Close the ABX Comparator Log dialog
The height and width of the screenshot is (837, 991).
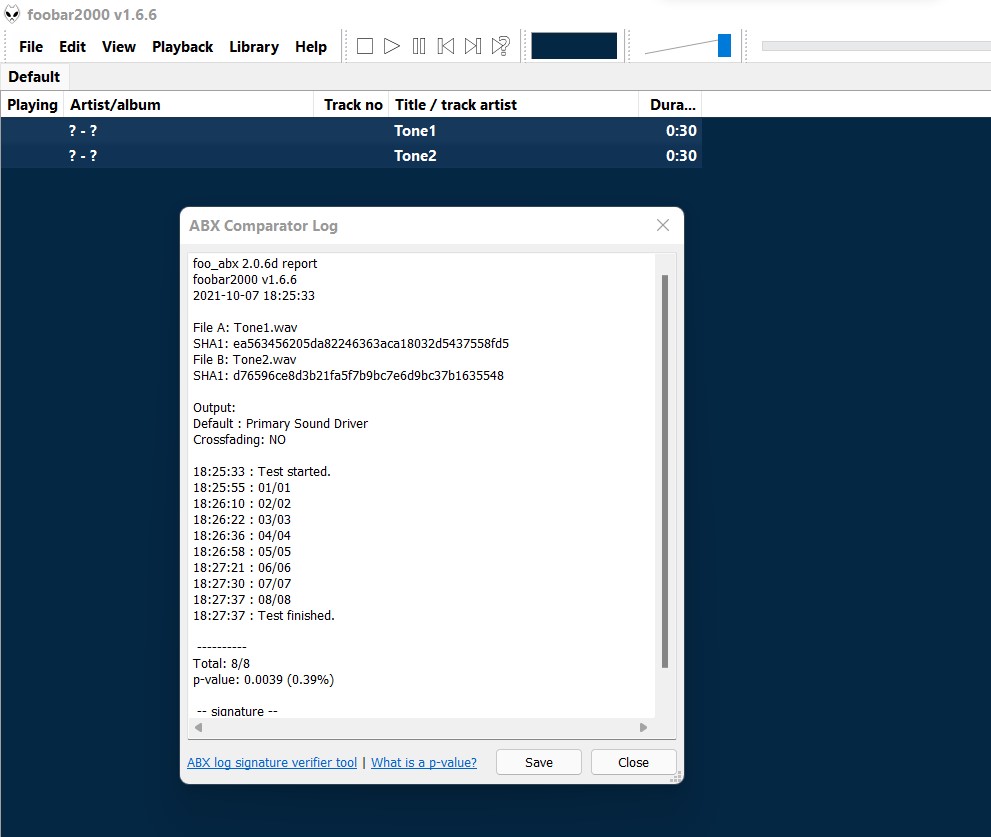pos(662,225)
